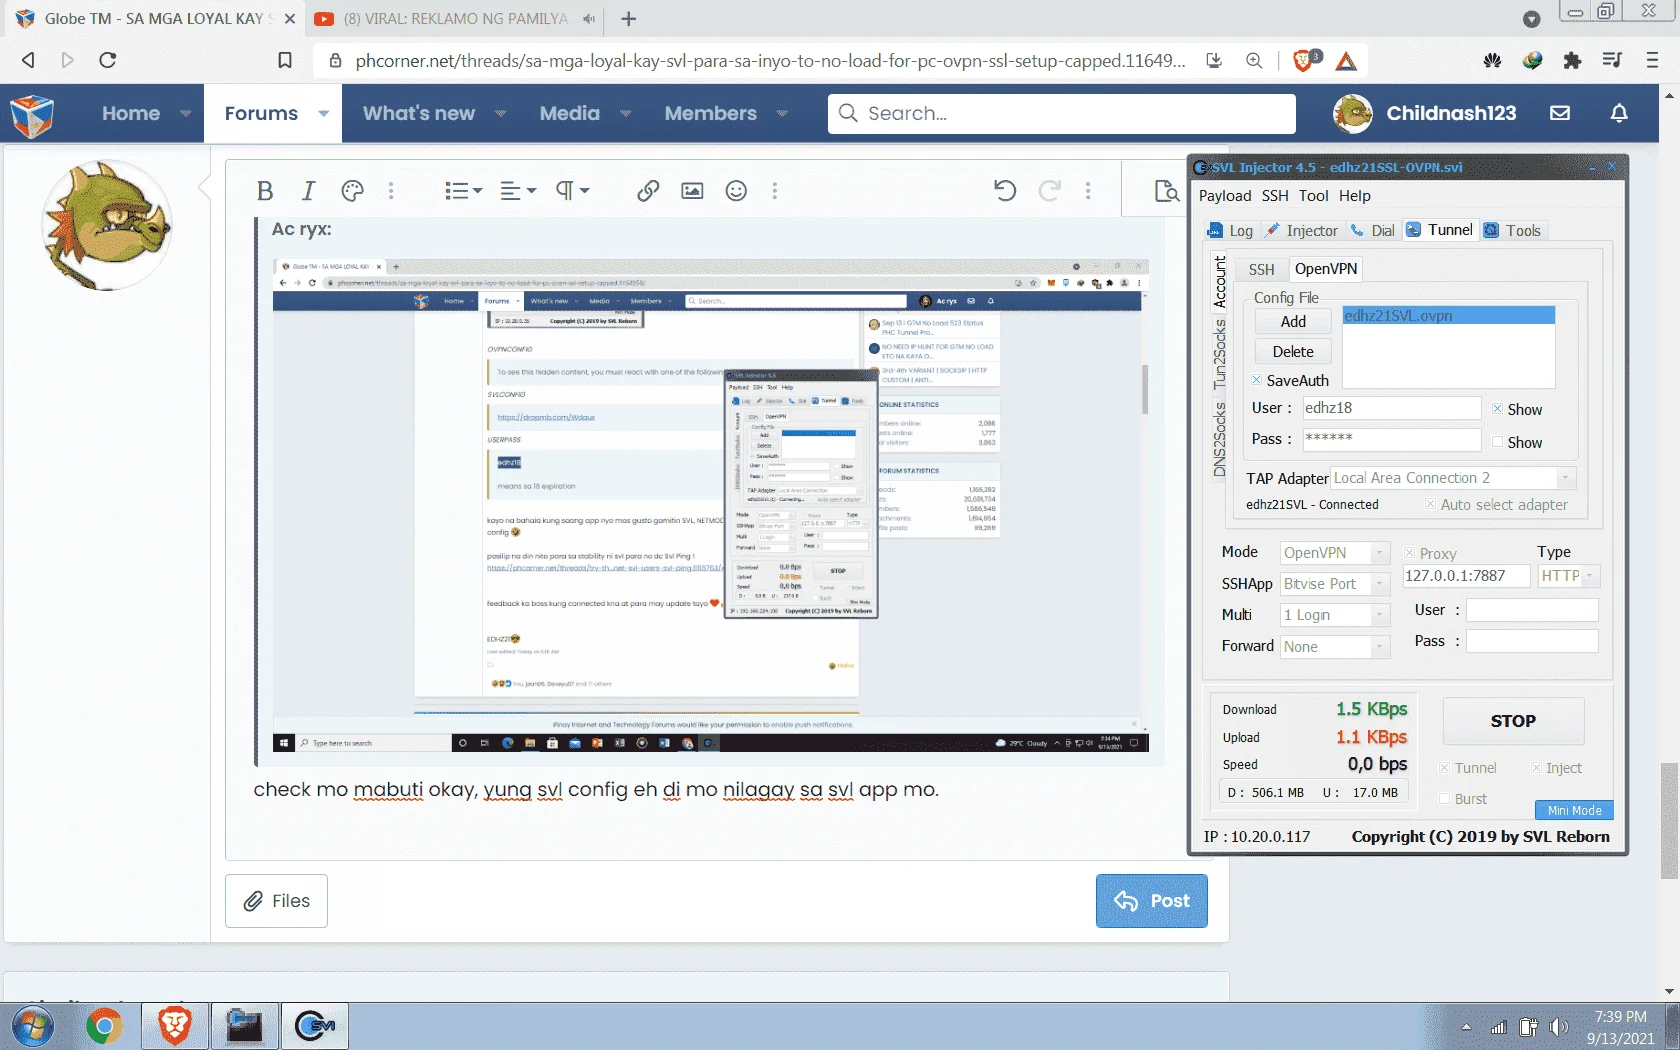Open the Brave Rewards triangle icon

point(1346,61)
